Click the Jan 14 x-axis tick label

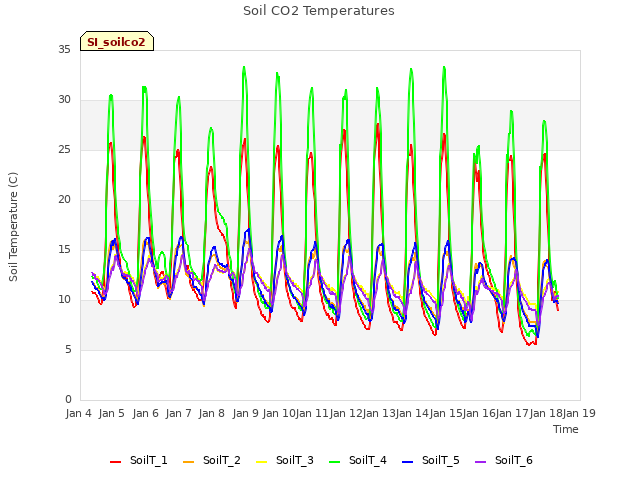412,413
